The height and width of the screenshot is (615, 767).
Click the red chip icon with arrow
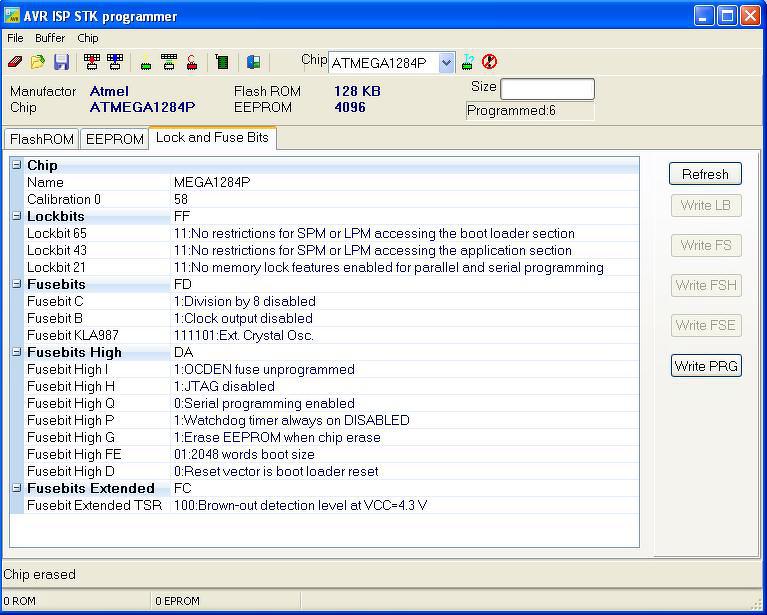(192, 62)
